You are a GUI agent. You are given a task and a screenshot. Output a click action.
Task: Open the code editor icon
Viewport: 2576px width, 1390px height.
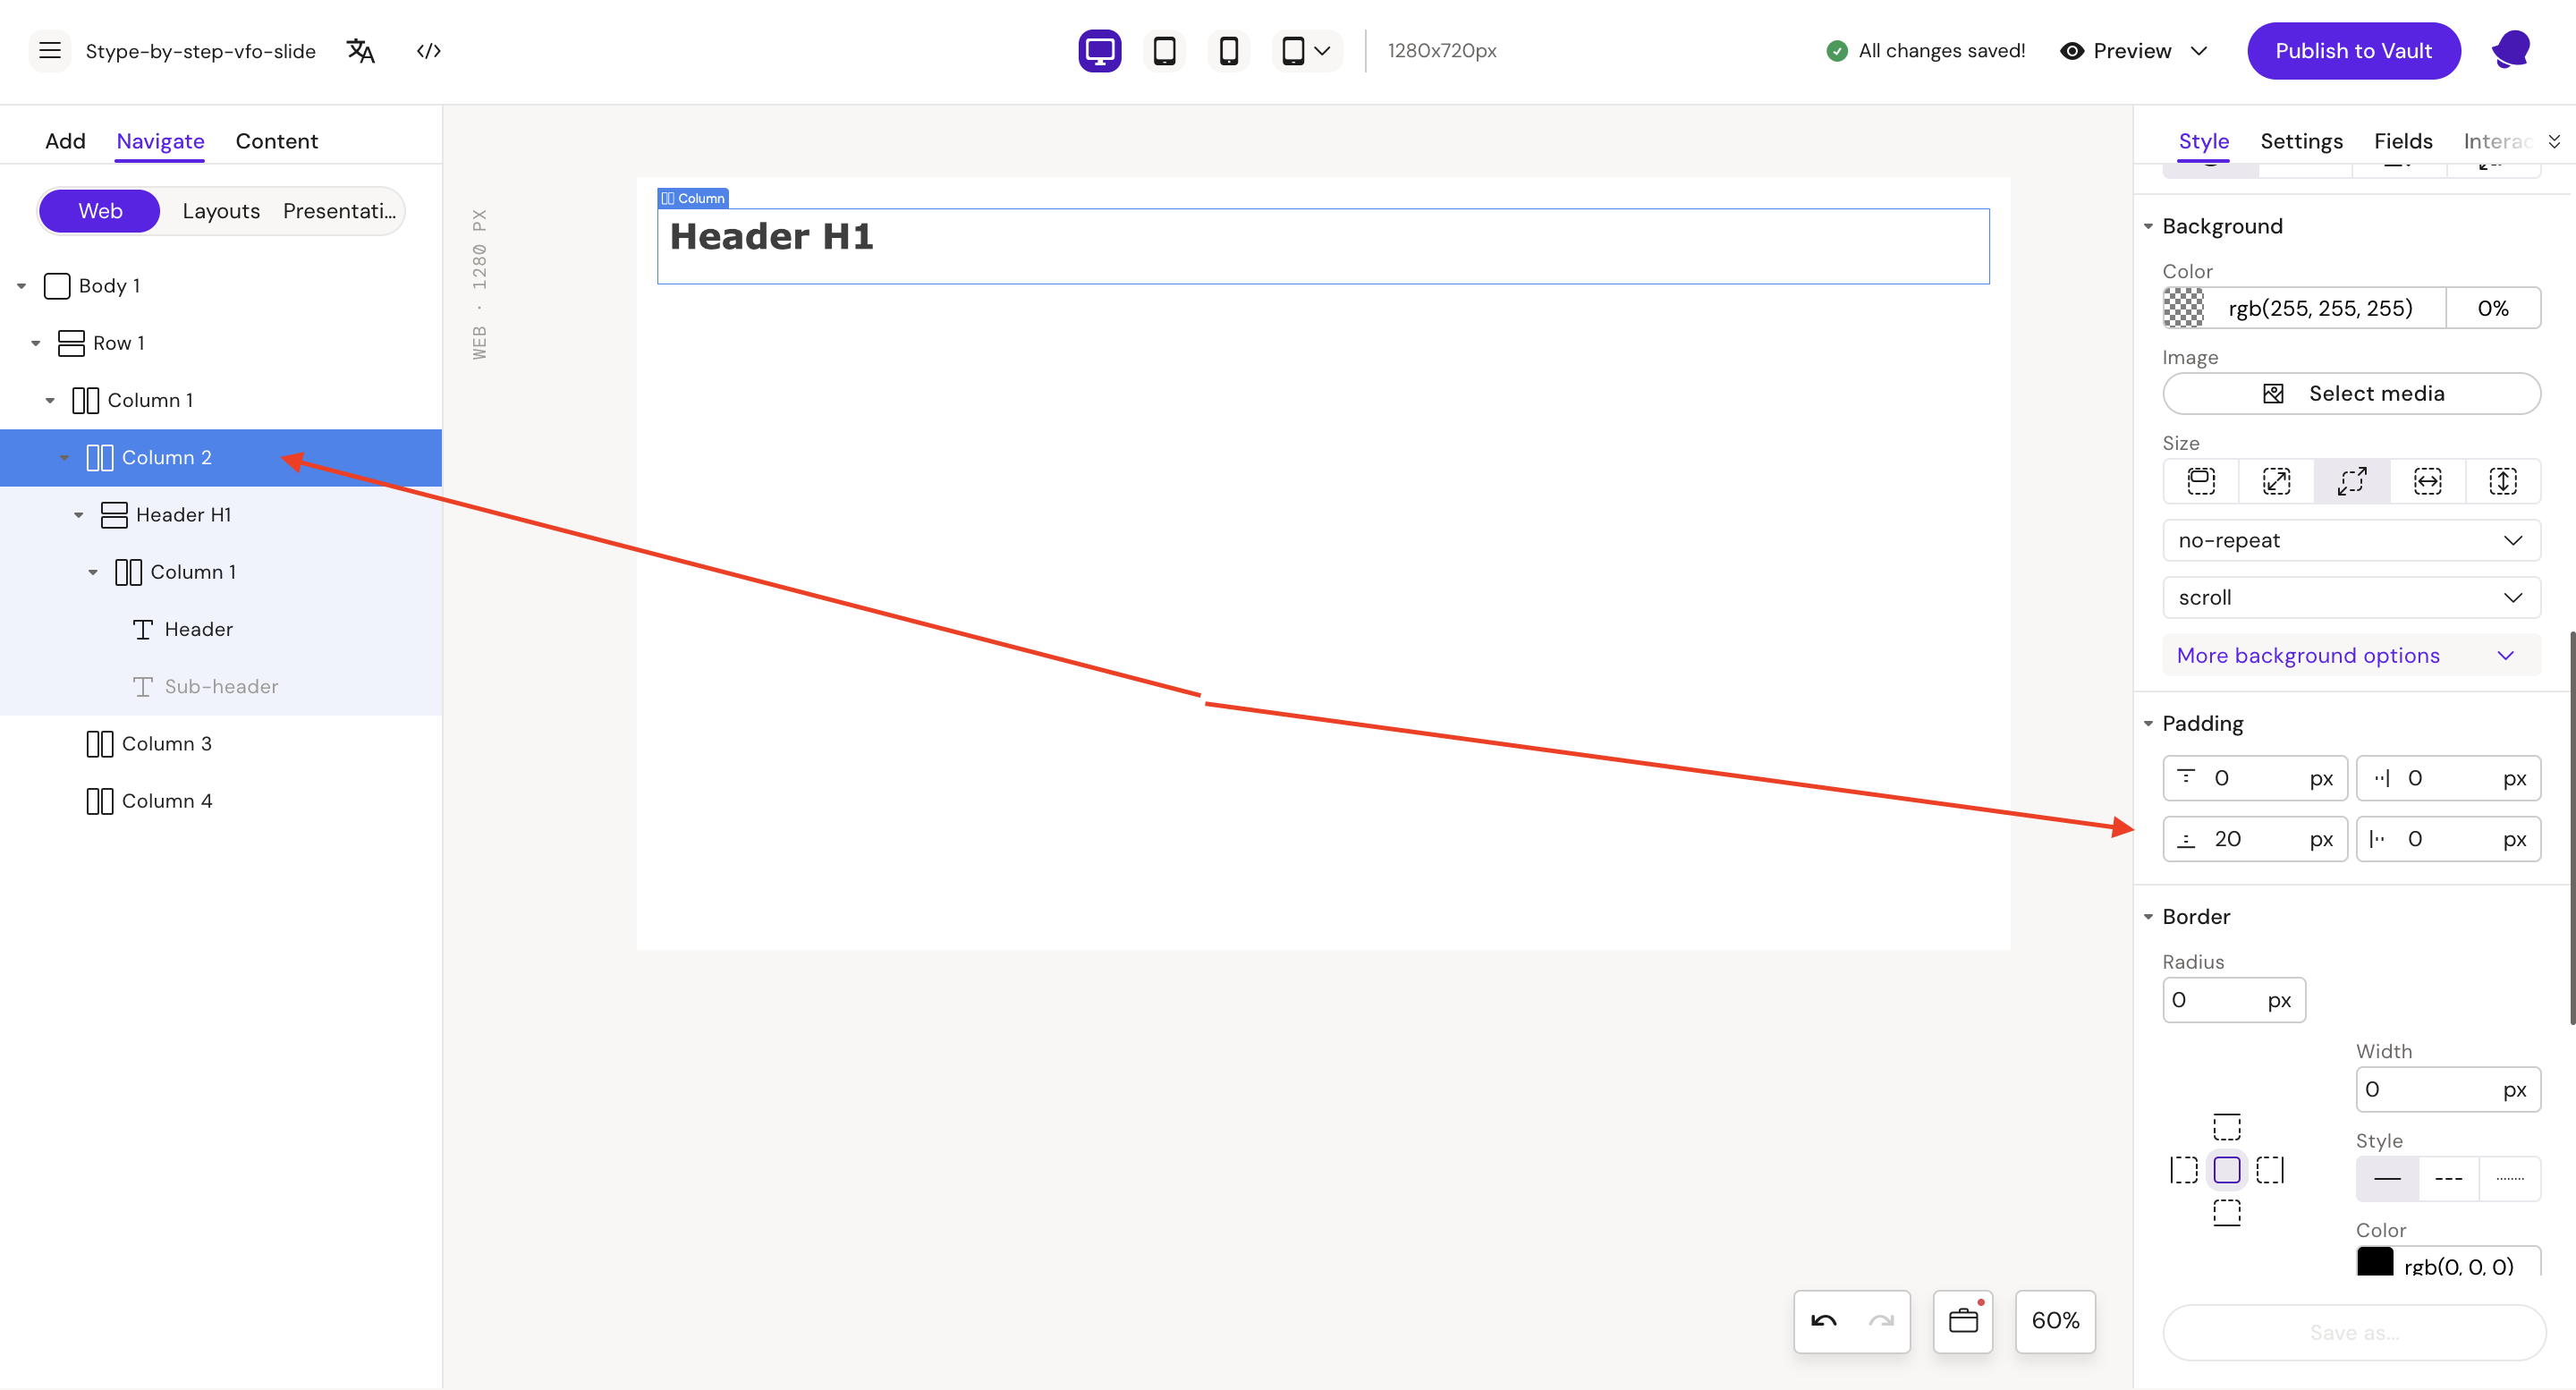[429, 51]
